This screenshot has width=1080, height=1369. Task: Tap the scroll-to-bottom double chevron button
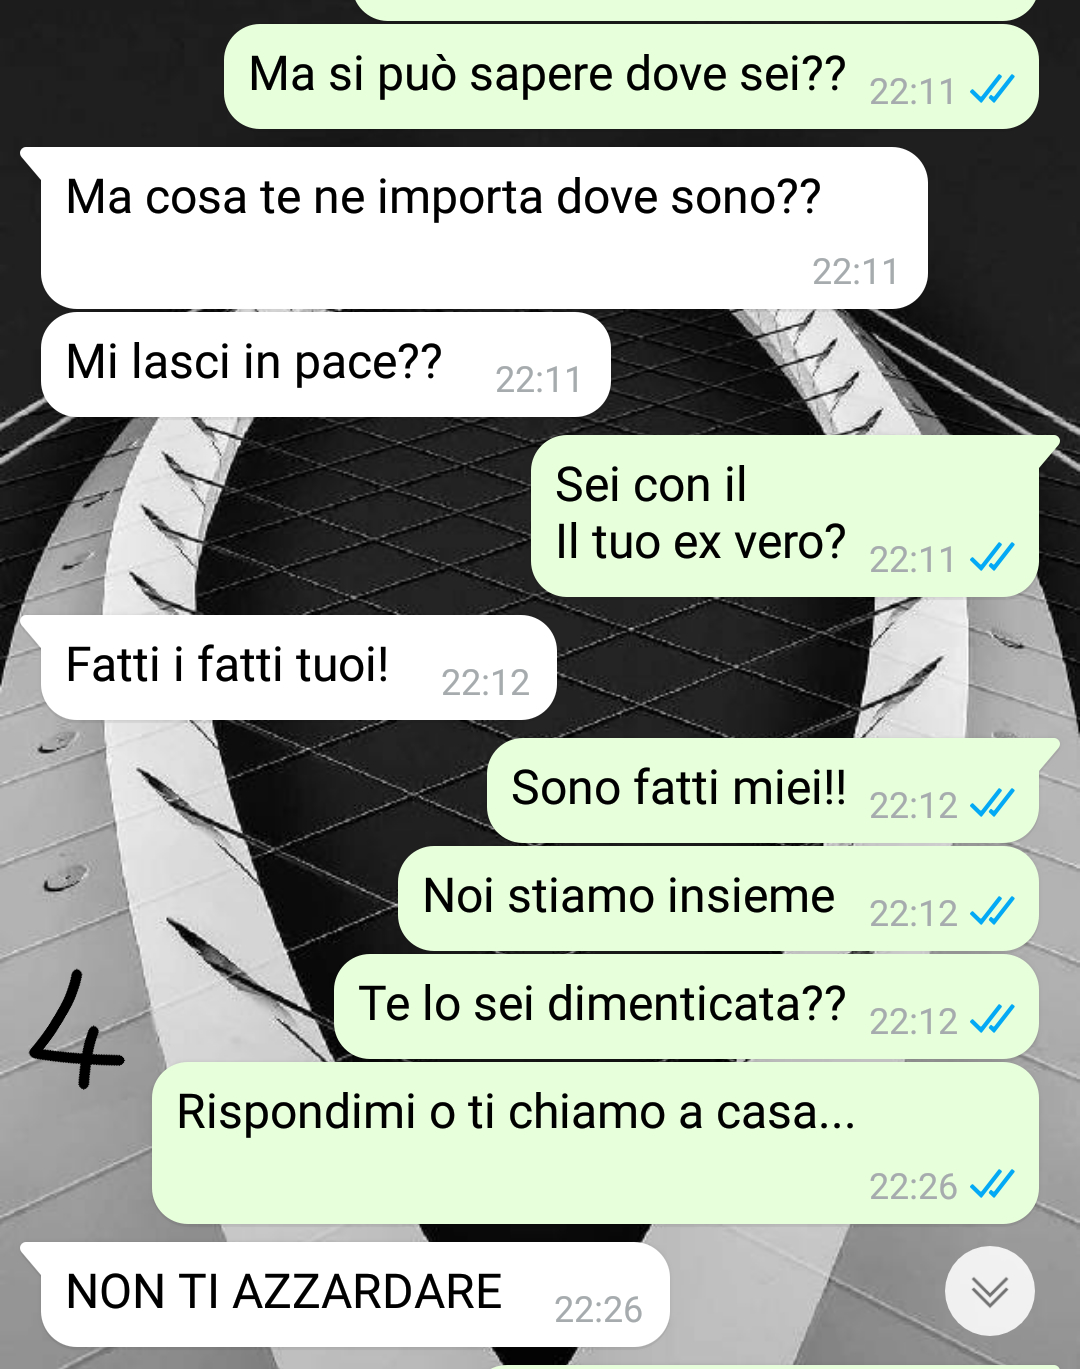(989, 1291)
